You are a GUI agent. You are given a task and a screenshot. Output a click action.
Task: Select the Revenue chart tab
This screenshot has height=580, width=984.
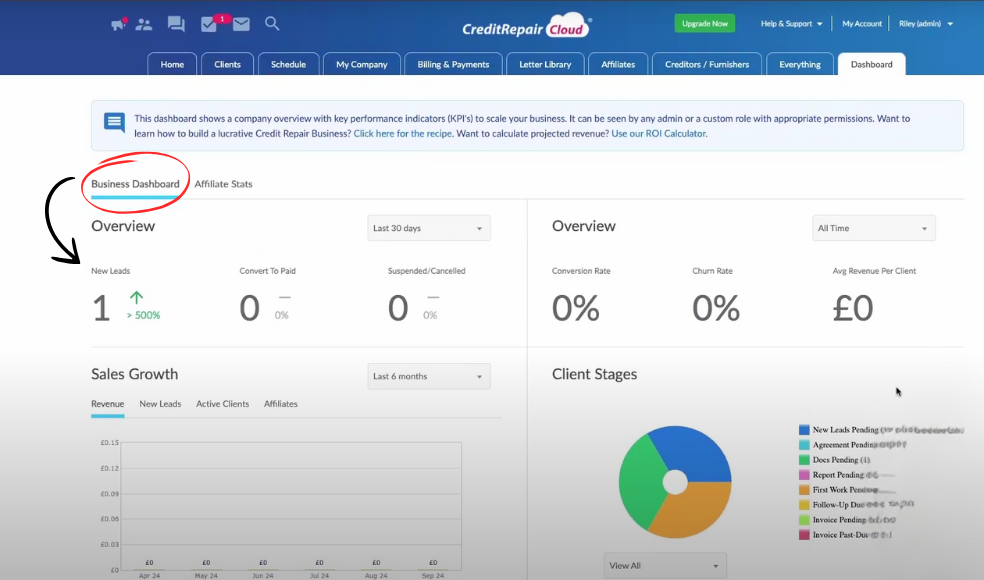tap(107, 404)
